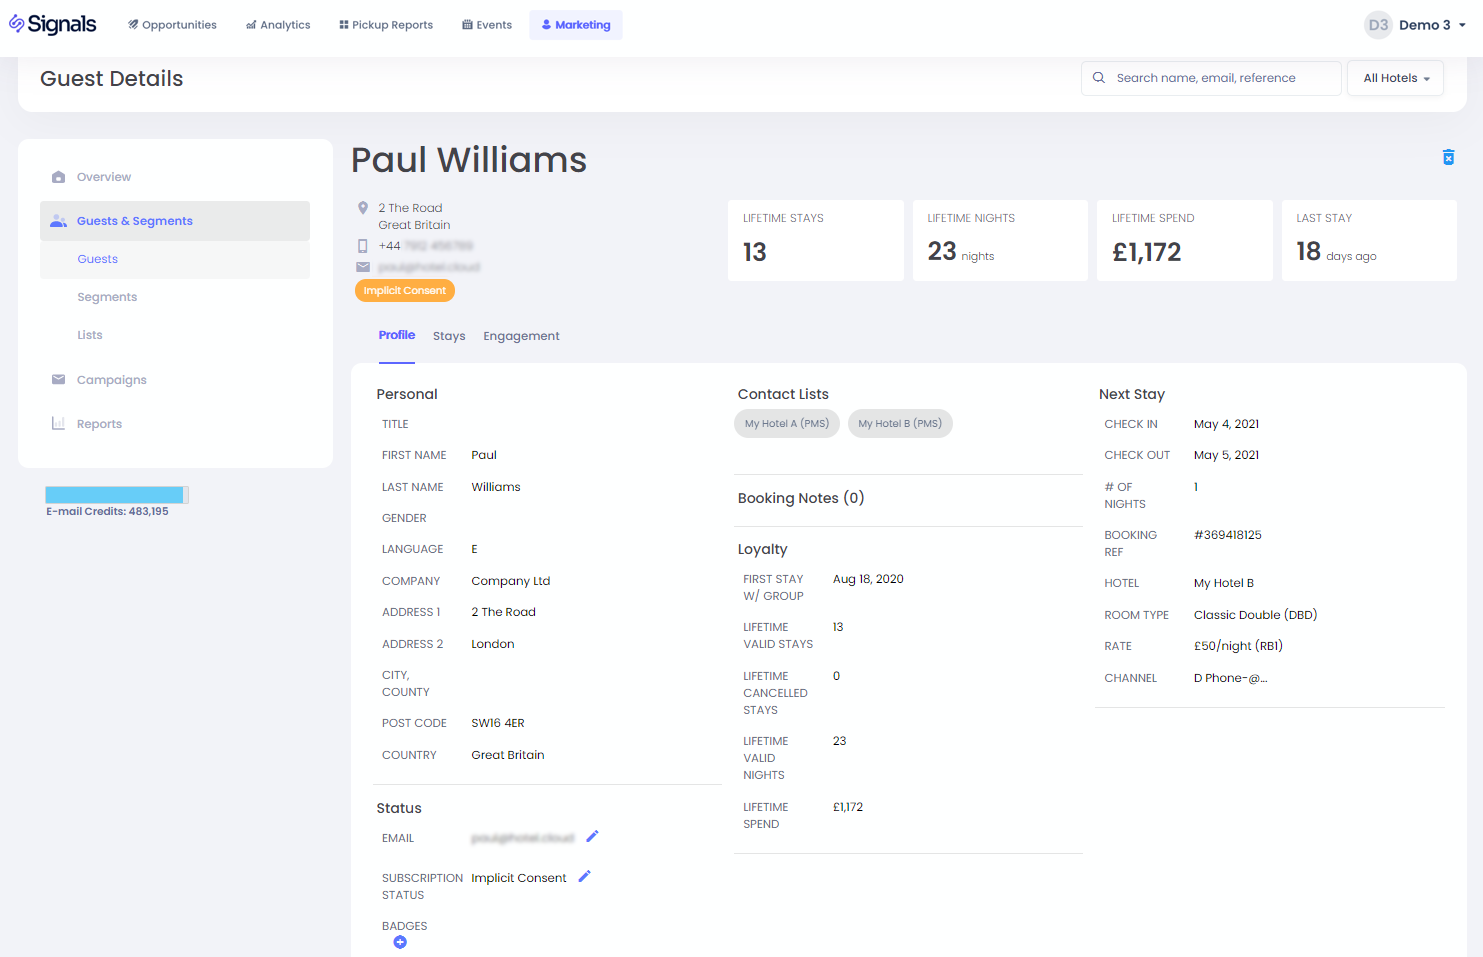
Task: Go to Pickup Reports
Action: coord(386,25)
